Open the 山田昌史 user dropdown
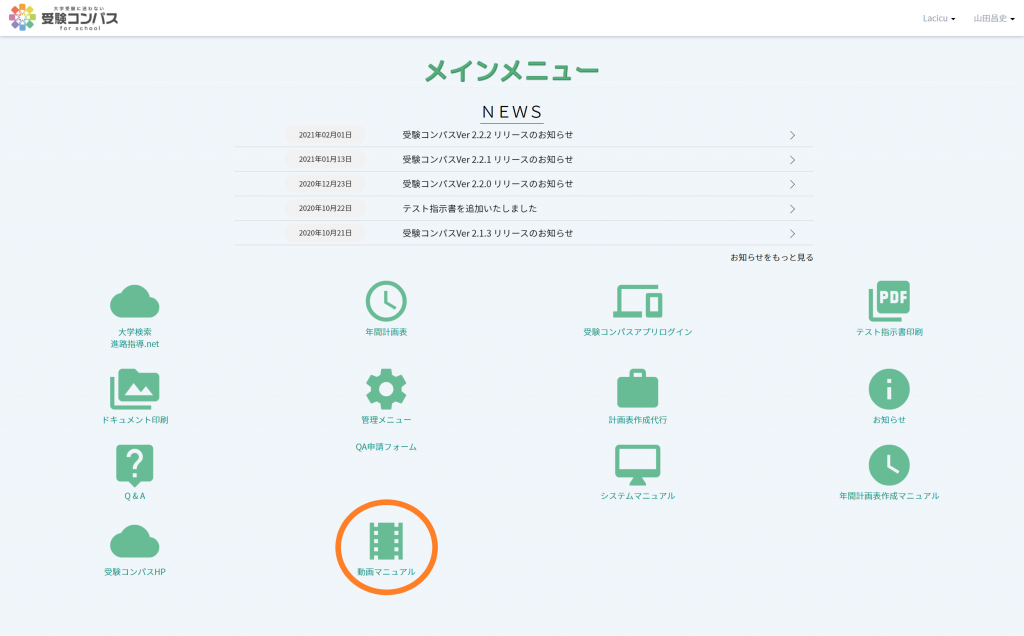Viewport: 1024px width, 636px height. pos(992,18)
